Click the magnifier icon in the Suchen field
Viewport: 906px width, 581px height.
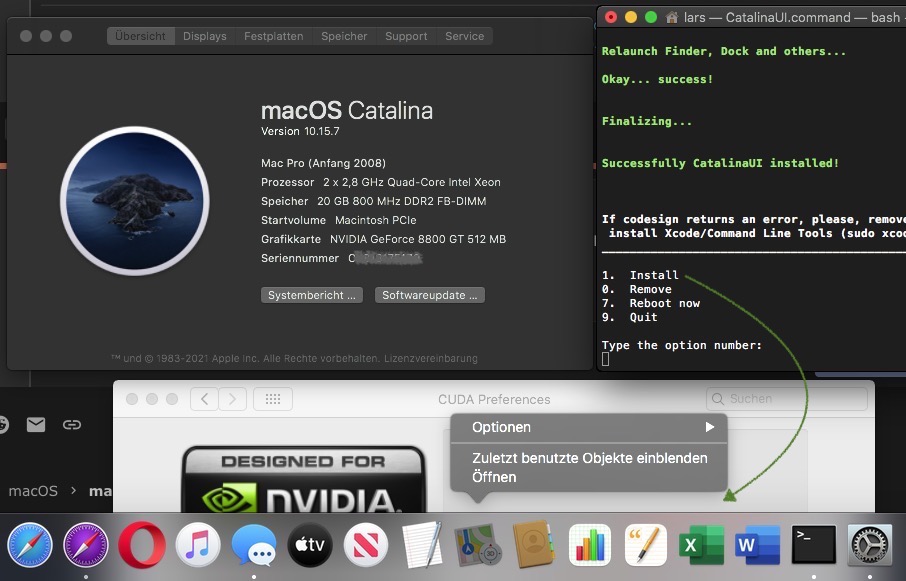718,399
